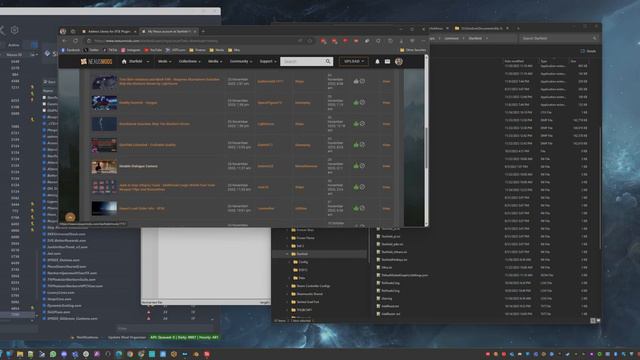The width and height of the screenshot is (640, 360).
Task: Click the Instagram bookmark in favorites bar
Action: click(x=131, y=50)
